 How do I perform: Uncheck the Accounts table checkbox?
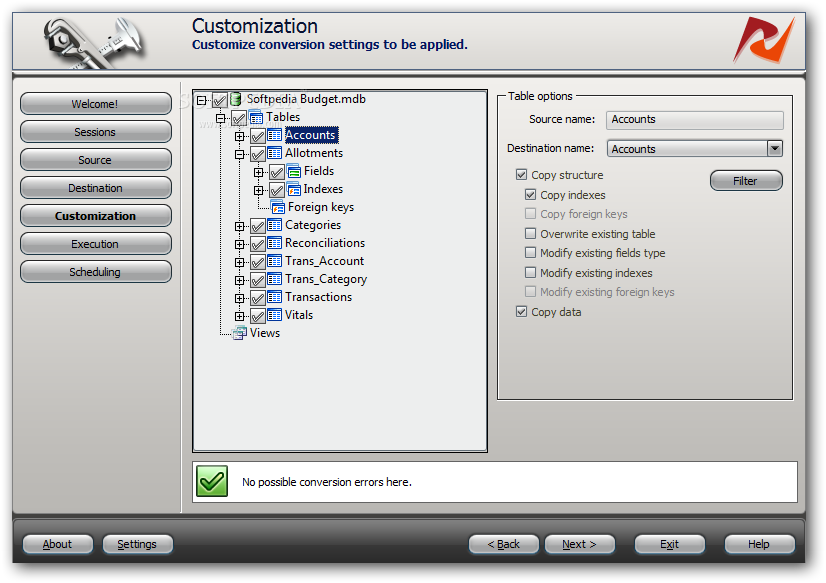click(x=258, y=136)
